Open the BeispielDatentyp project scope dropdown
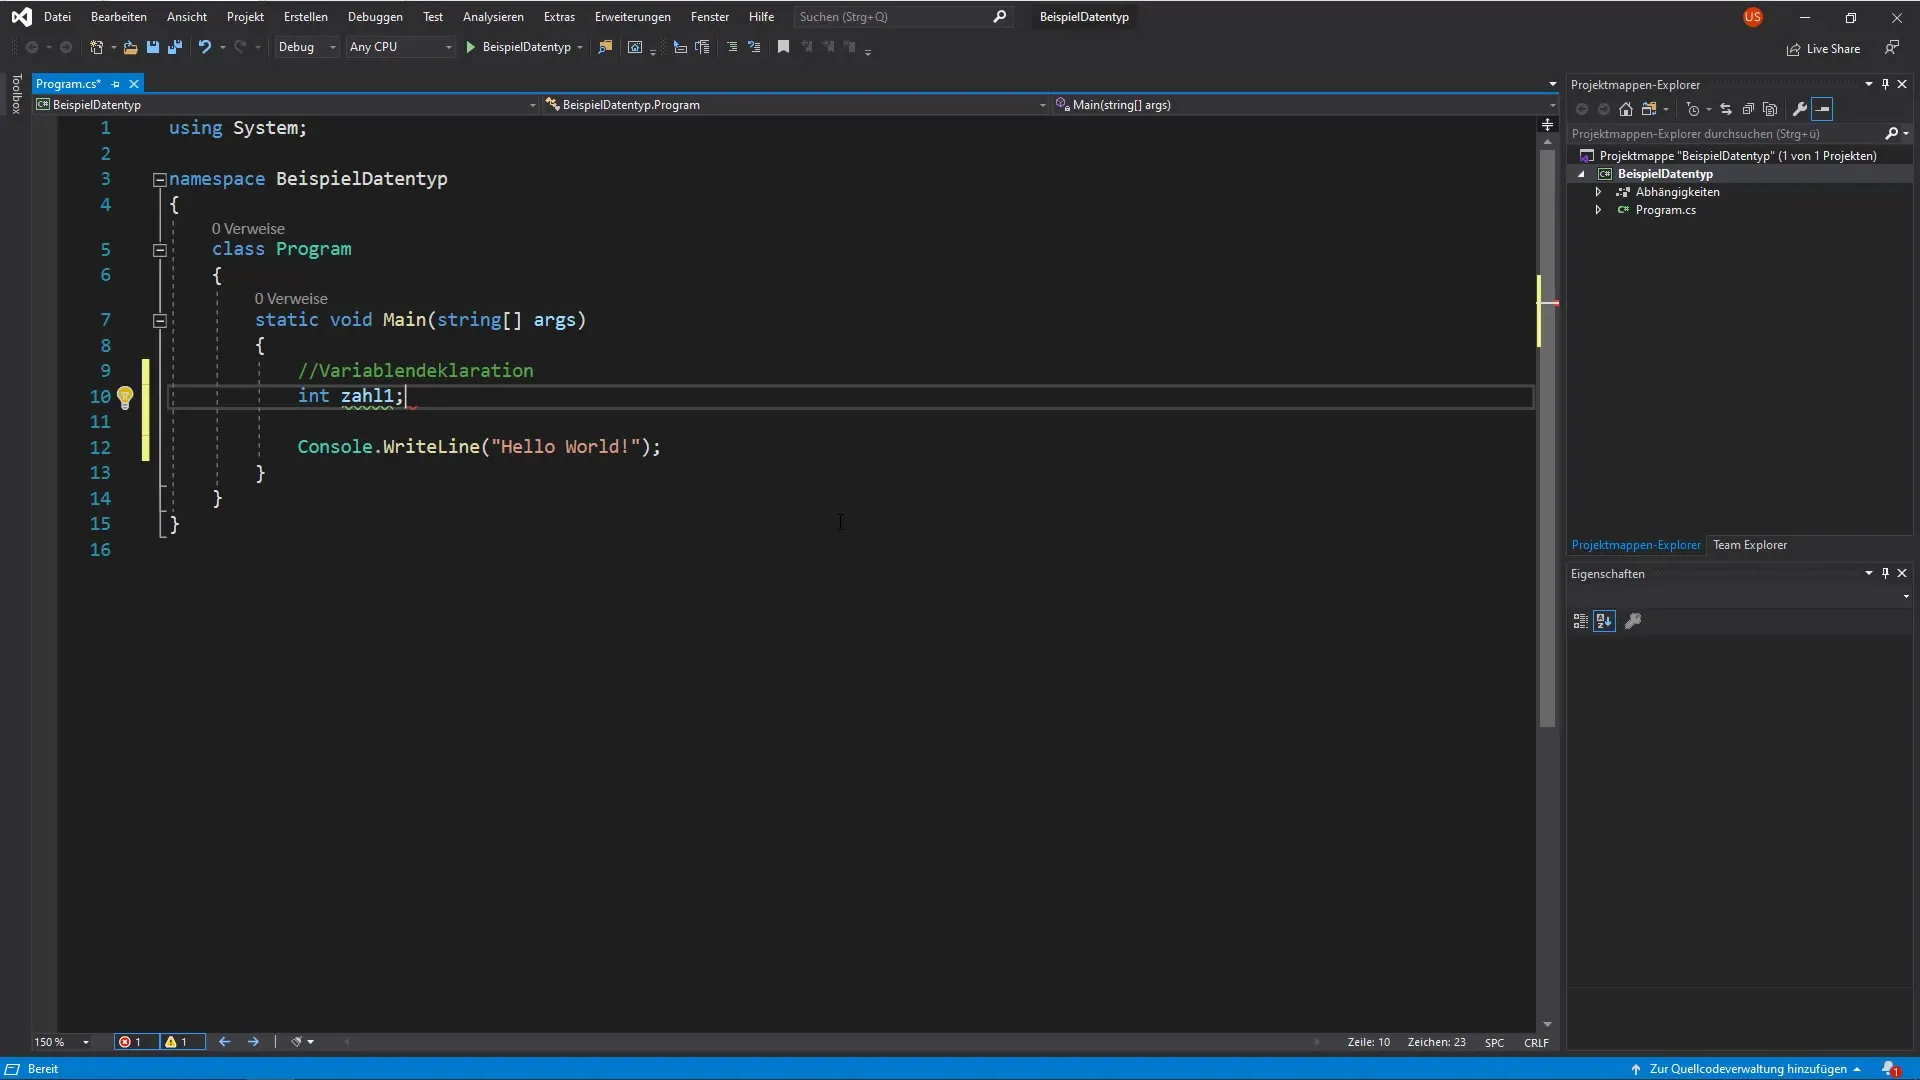1920x1080 pixels. pyautogui.click(x=286, y=105)
